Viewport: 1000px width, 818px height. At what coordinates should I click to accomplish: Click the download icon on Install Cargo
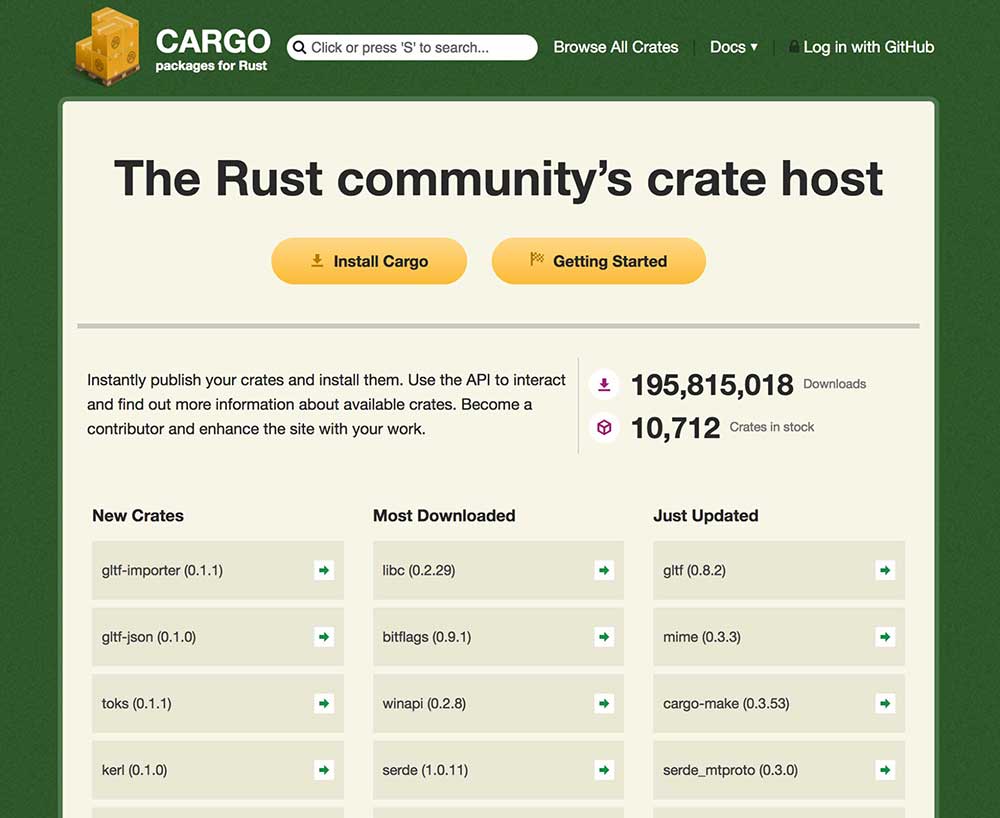317,260
